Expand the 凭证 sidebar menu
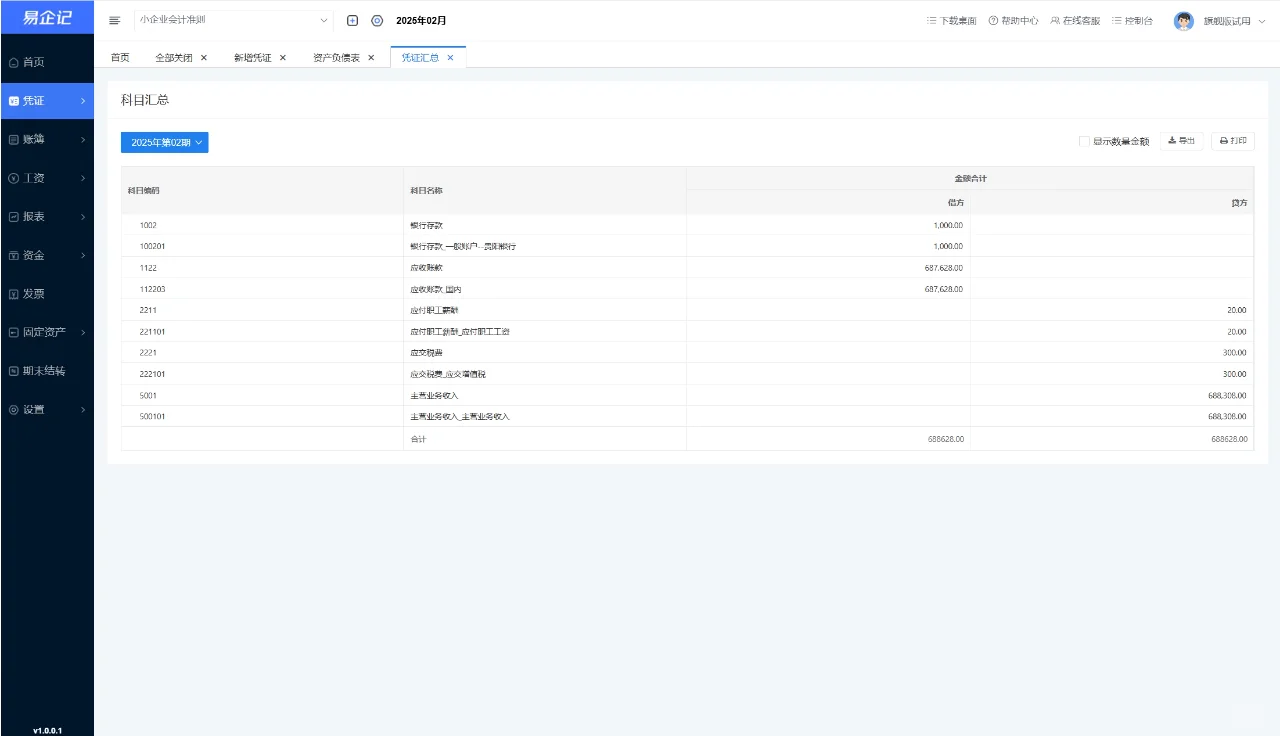Viewport: 1280px width, 736px height. click(x=47, y=101)
